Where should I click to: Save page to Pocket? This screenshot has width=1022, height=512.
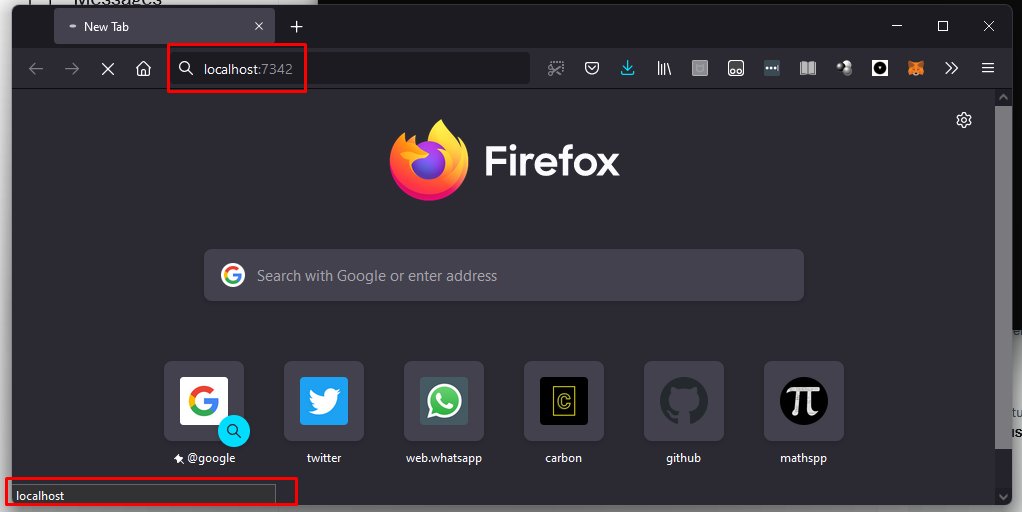pos(592,68)
